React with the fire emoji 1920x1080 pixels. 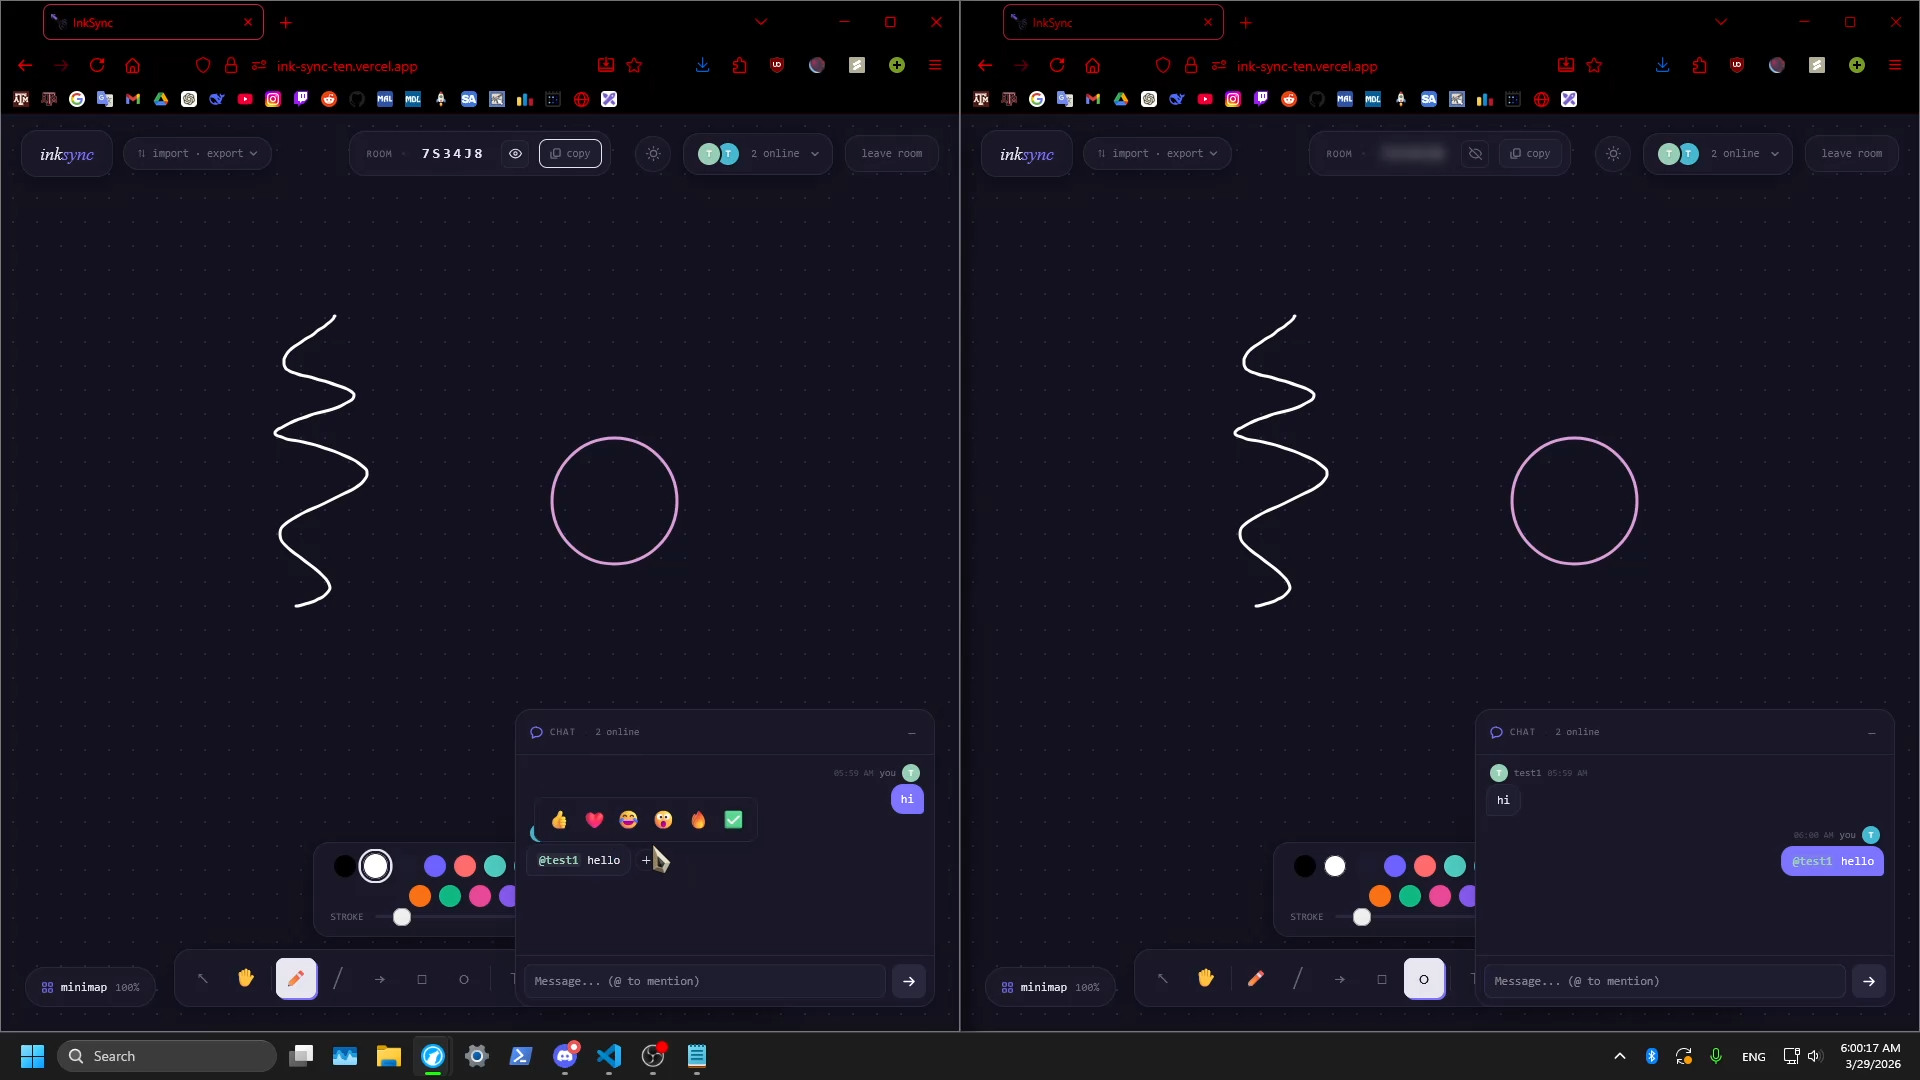[698, 821]
